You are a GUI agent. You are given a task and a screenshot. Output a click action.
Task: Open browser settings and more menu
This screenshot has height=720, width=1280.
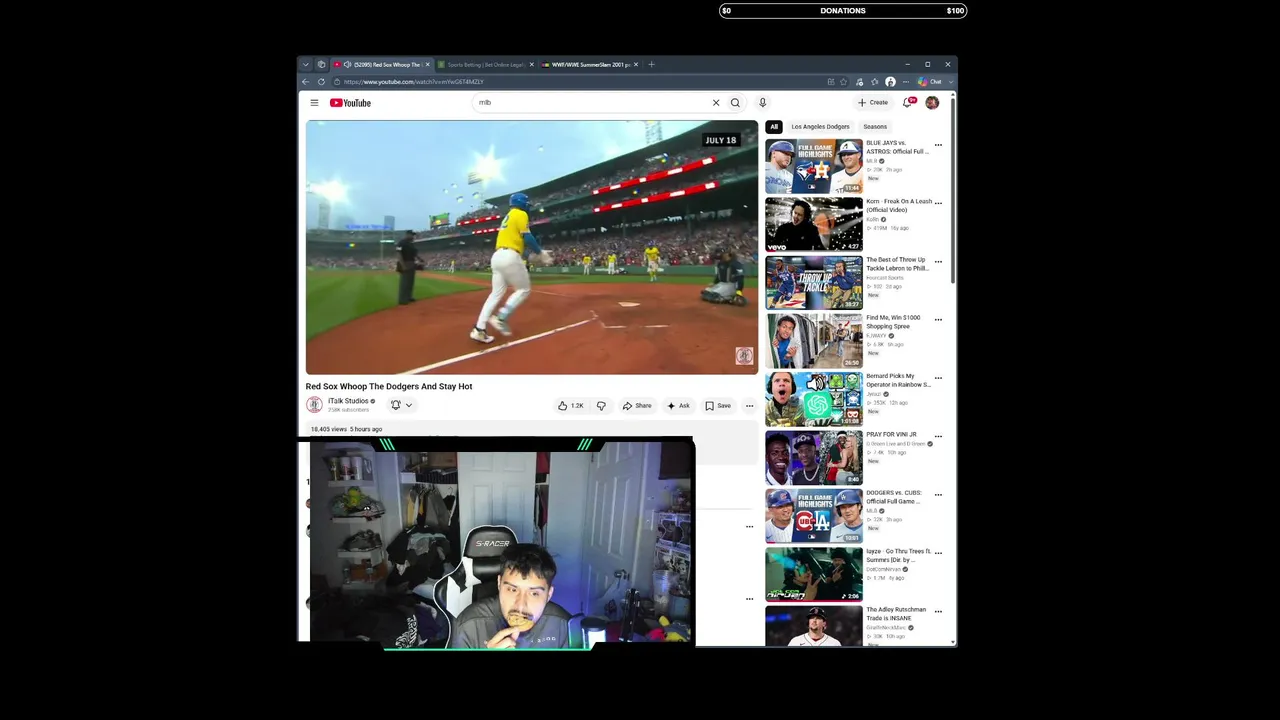point(905,82)
